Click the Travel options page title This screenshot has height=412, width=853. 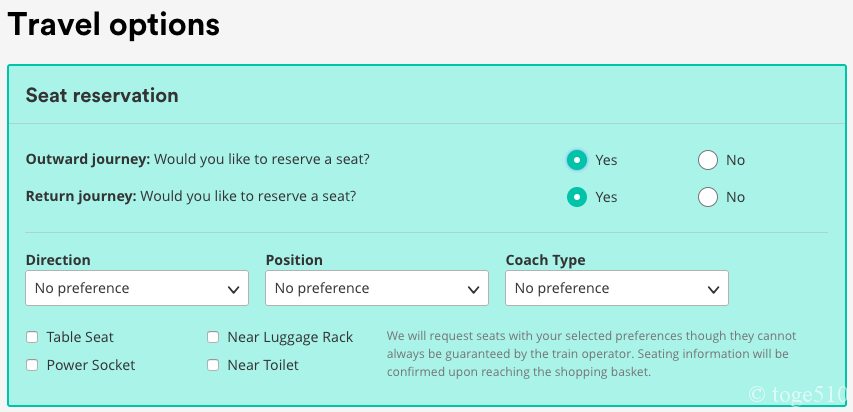(x=114, y=24)
